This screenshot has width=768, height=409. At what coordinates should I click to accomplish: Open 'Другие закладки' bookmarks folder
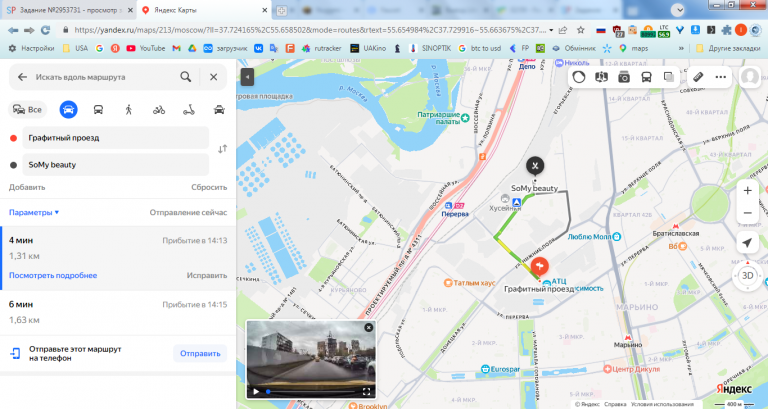[x=728, y=48]
